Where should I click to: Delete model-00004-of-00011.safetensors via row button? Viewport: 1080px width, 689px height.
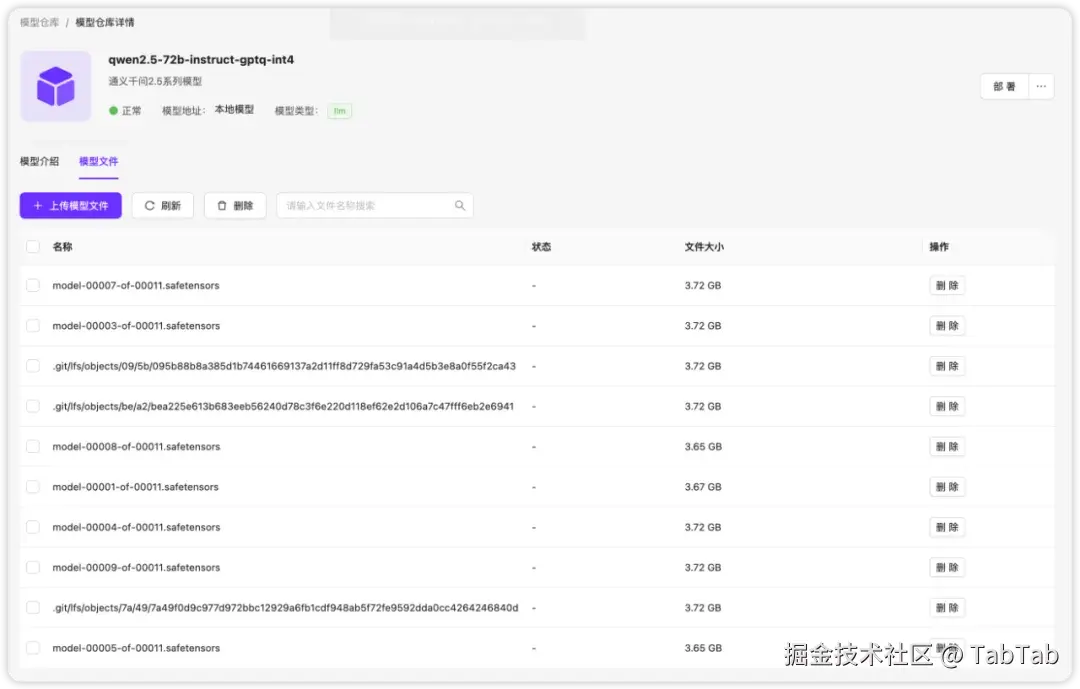[947, 527]
